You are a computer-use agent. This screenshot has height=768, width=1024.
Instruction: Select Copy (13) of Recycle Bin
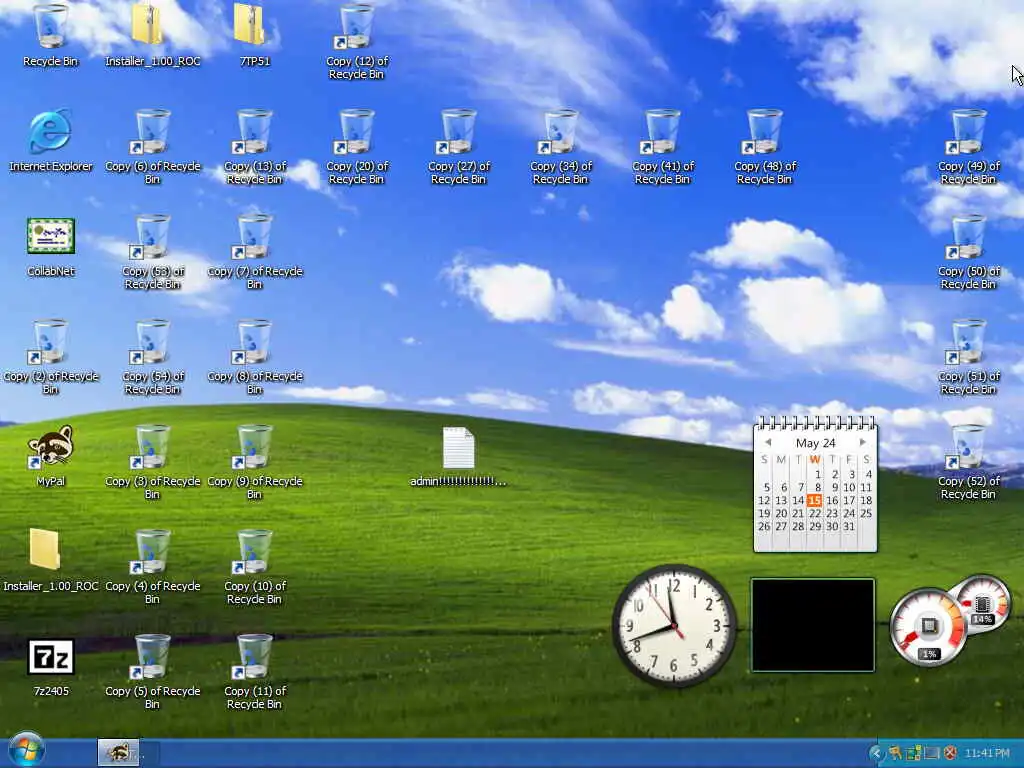point(254,147)
